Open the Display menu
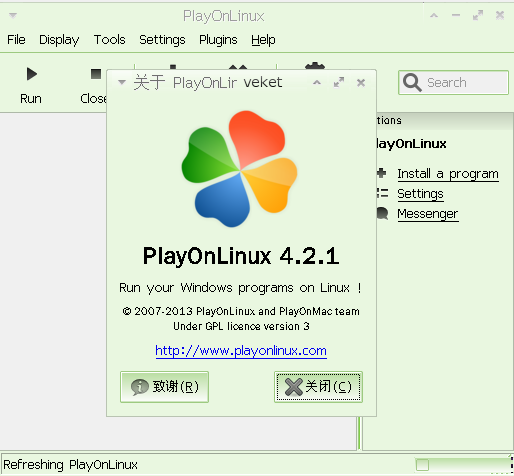The width and height of the screenshot is (514, 476). [x=59, y=40]
